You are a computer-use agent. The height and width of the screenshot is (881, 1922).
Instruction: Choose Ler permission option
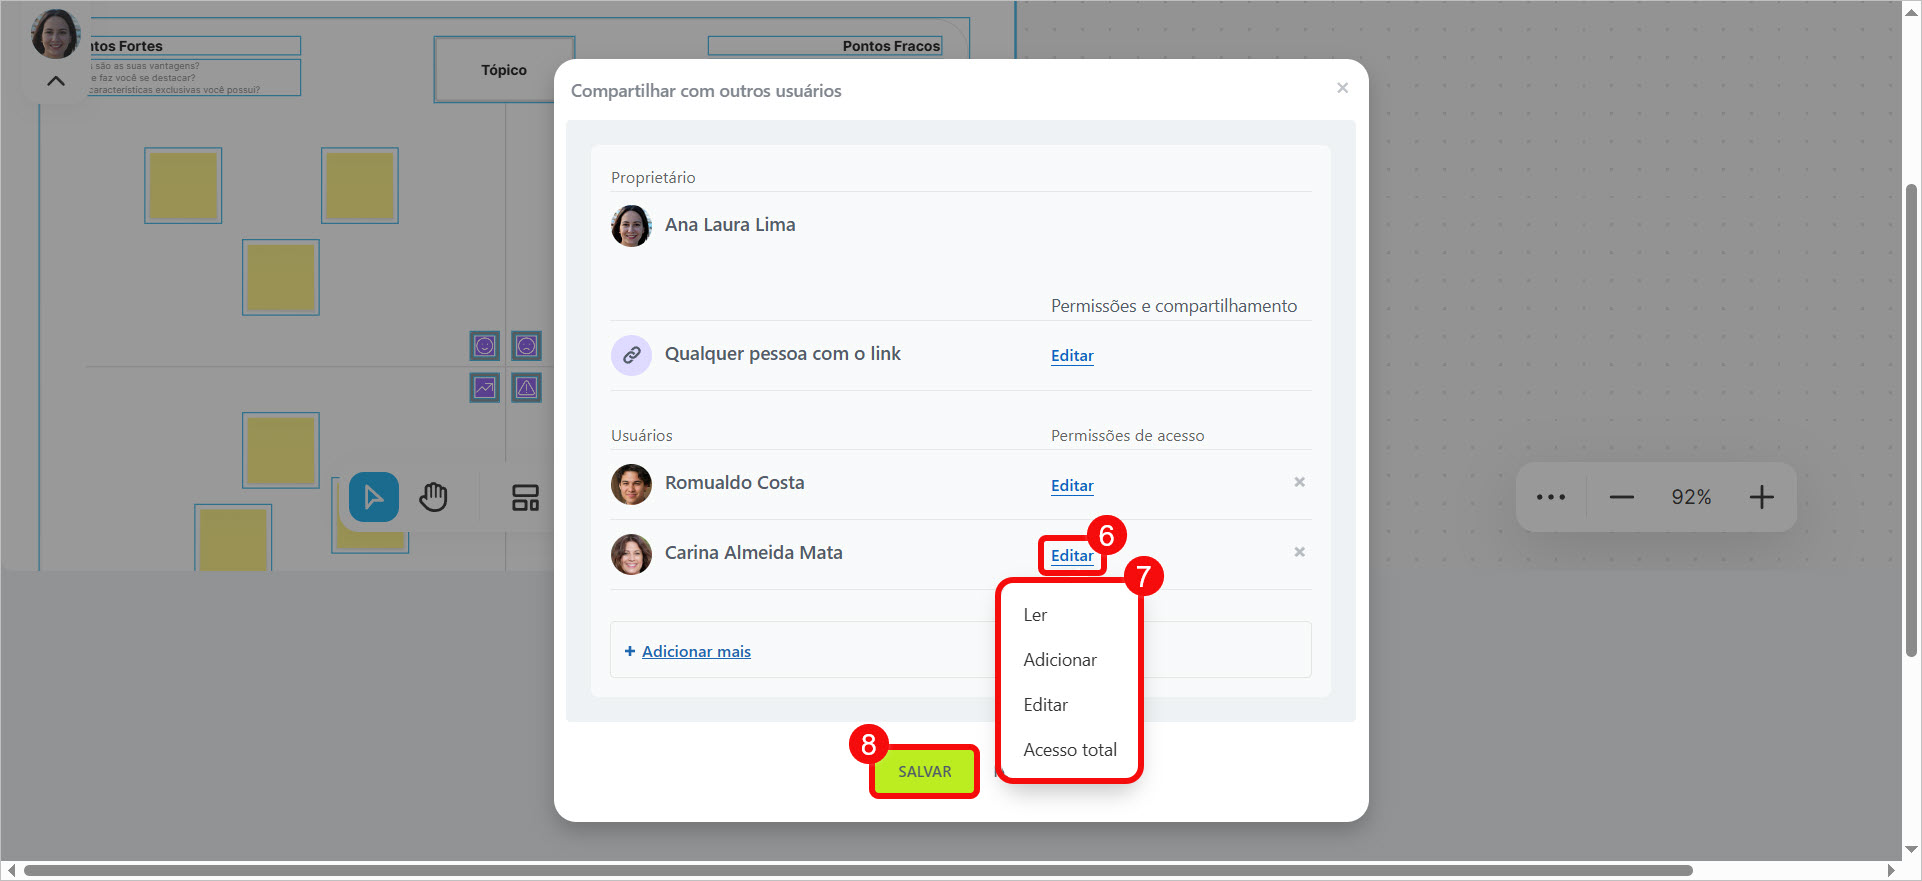tap(1035, 615)
